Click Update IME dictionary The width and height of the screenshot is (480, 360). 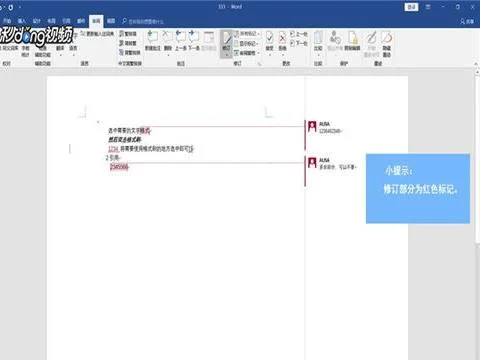[97, 34]
